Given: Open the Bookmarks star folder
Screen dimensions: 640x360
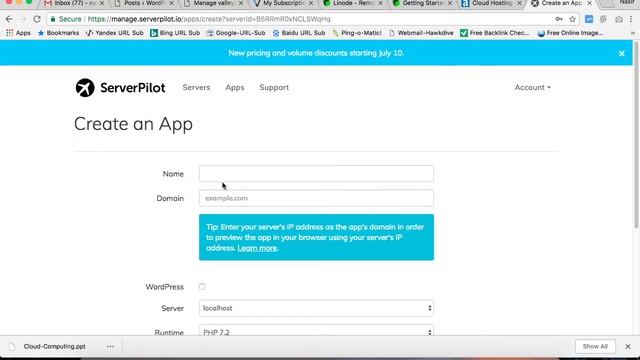Looking at the screenshot, I should [58, 33].
